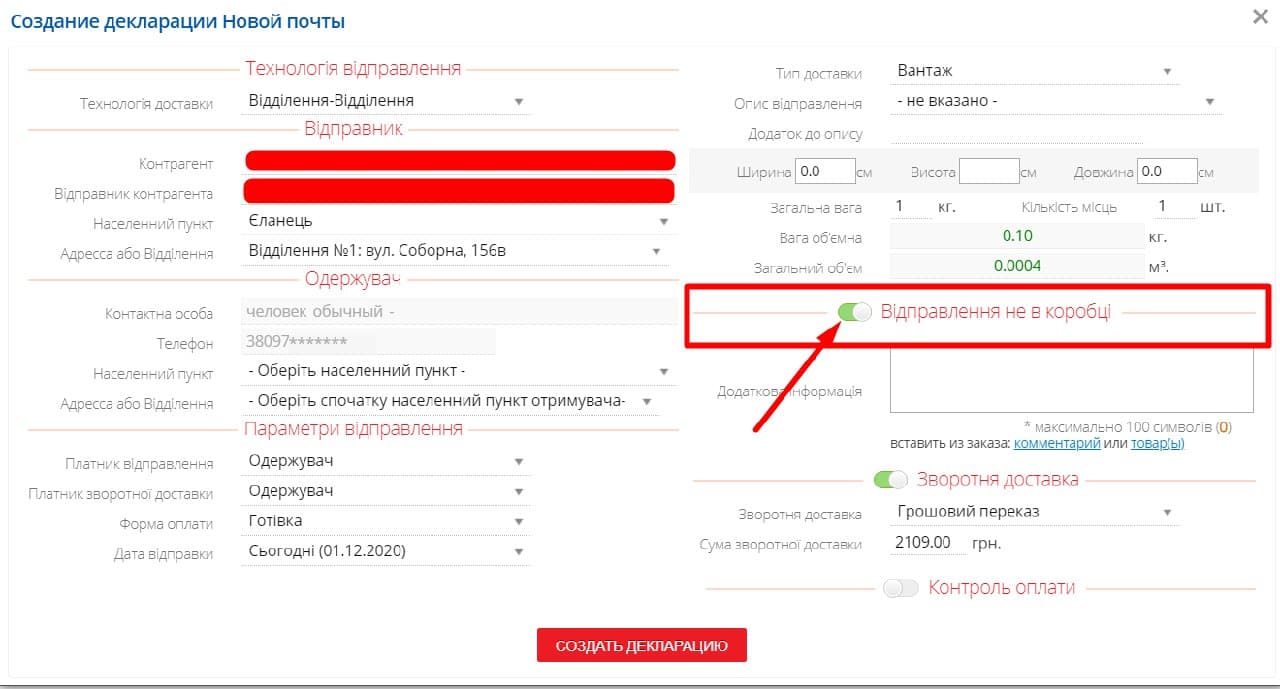Focus the 'Довжина' length field

pos(1167,171)
